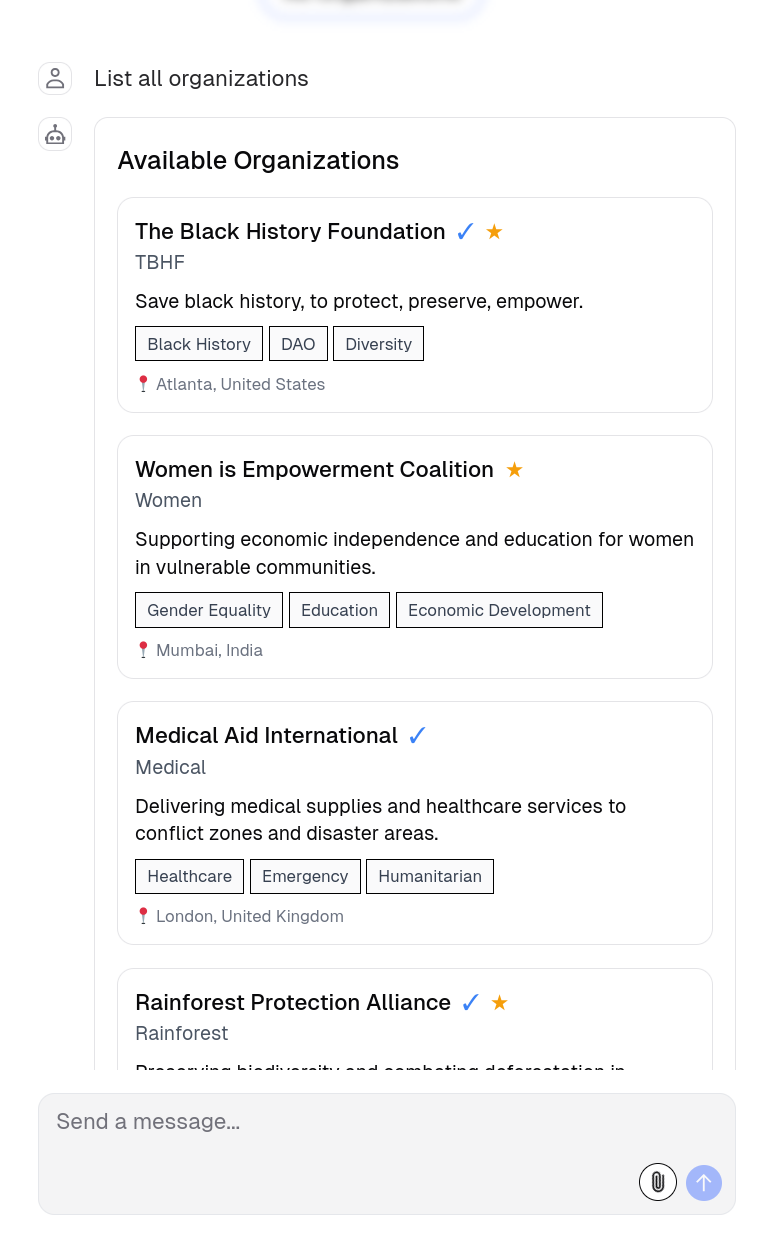Click the user avatar icon
This screenshot has width=762, height=1248.
click(55, 79)
